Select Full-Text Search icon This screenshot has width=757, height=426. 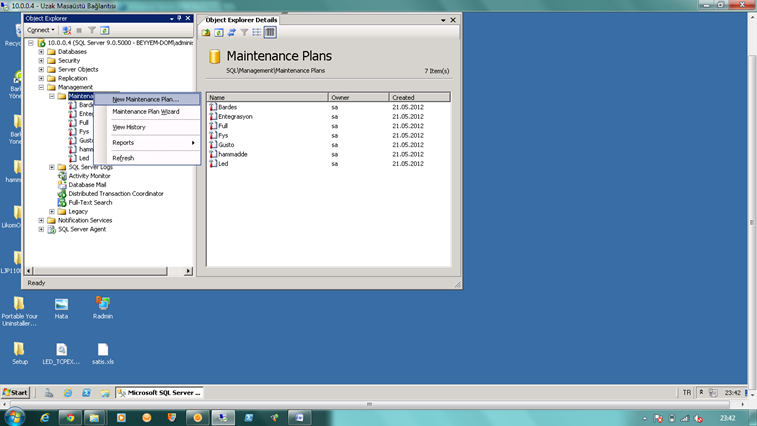(x=62, y=203)
